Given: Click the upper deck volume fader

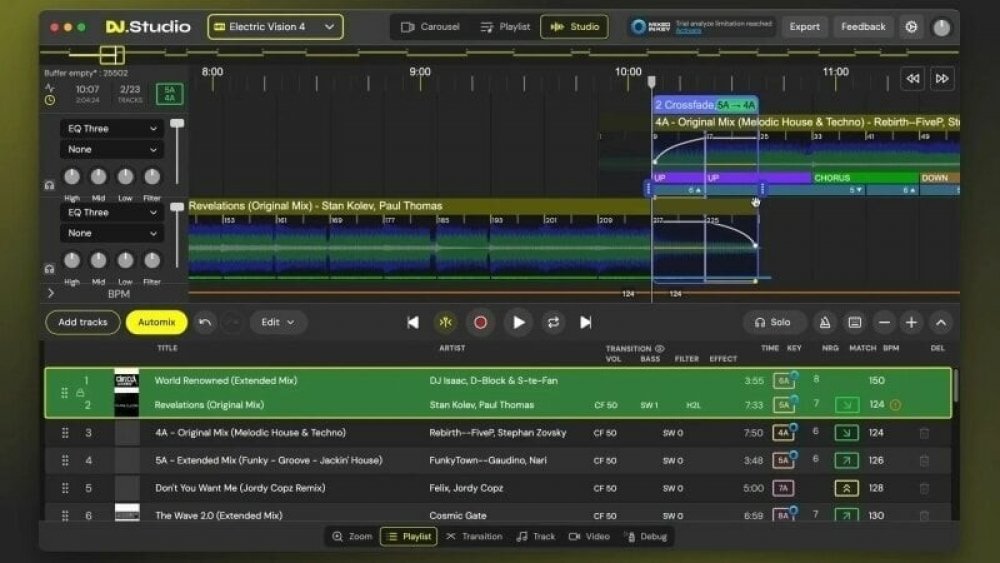Looking at the screenshot, I should 177,123.
